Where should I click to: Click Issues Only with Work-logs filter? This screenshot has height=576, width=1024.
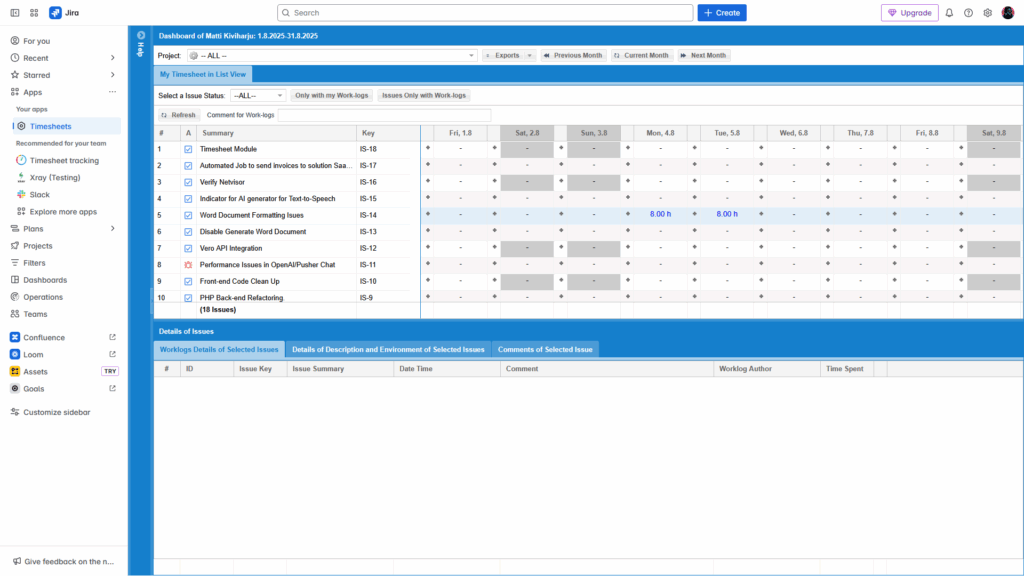tap(424, 95)
